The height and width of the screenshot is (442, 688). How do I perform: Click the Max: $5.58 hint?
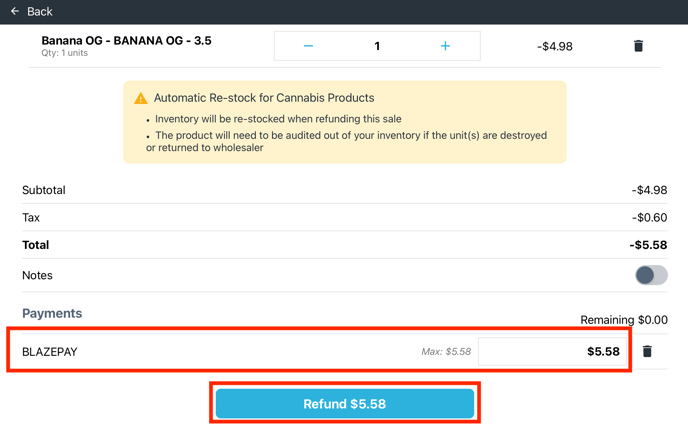pyautogui.click(x=445, y=352)
